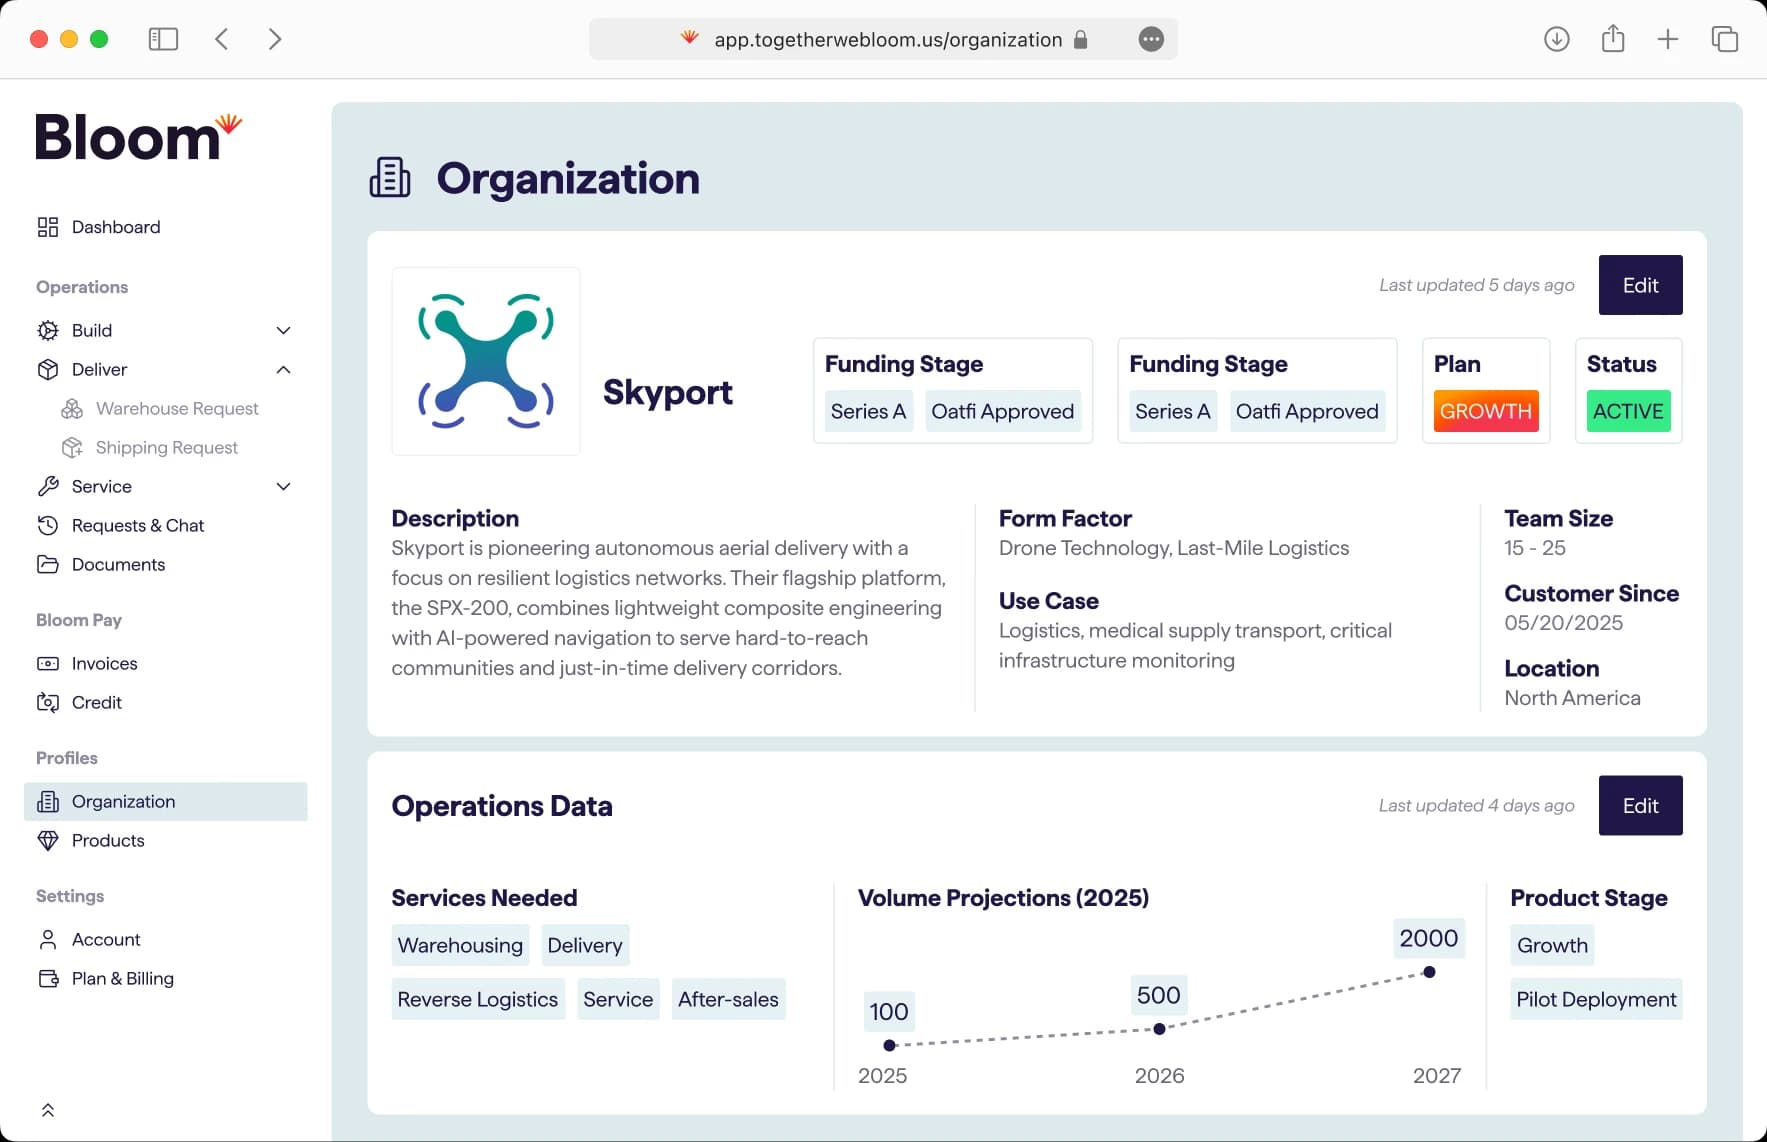The height and width of the screenshot is (1142, 1767).
Task: Click the Pilot Deployment stage tag
Action: coord(1596,999)
